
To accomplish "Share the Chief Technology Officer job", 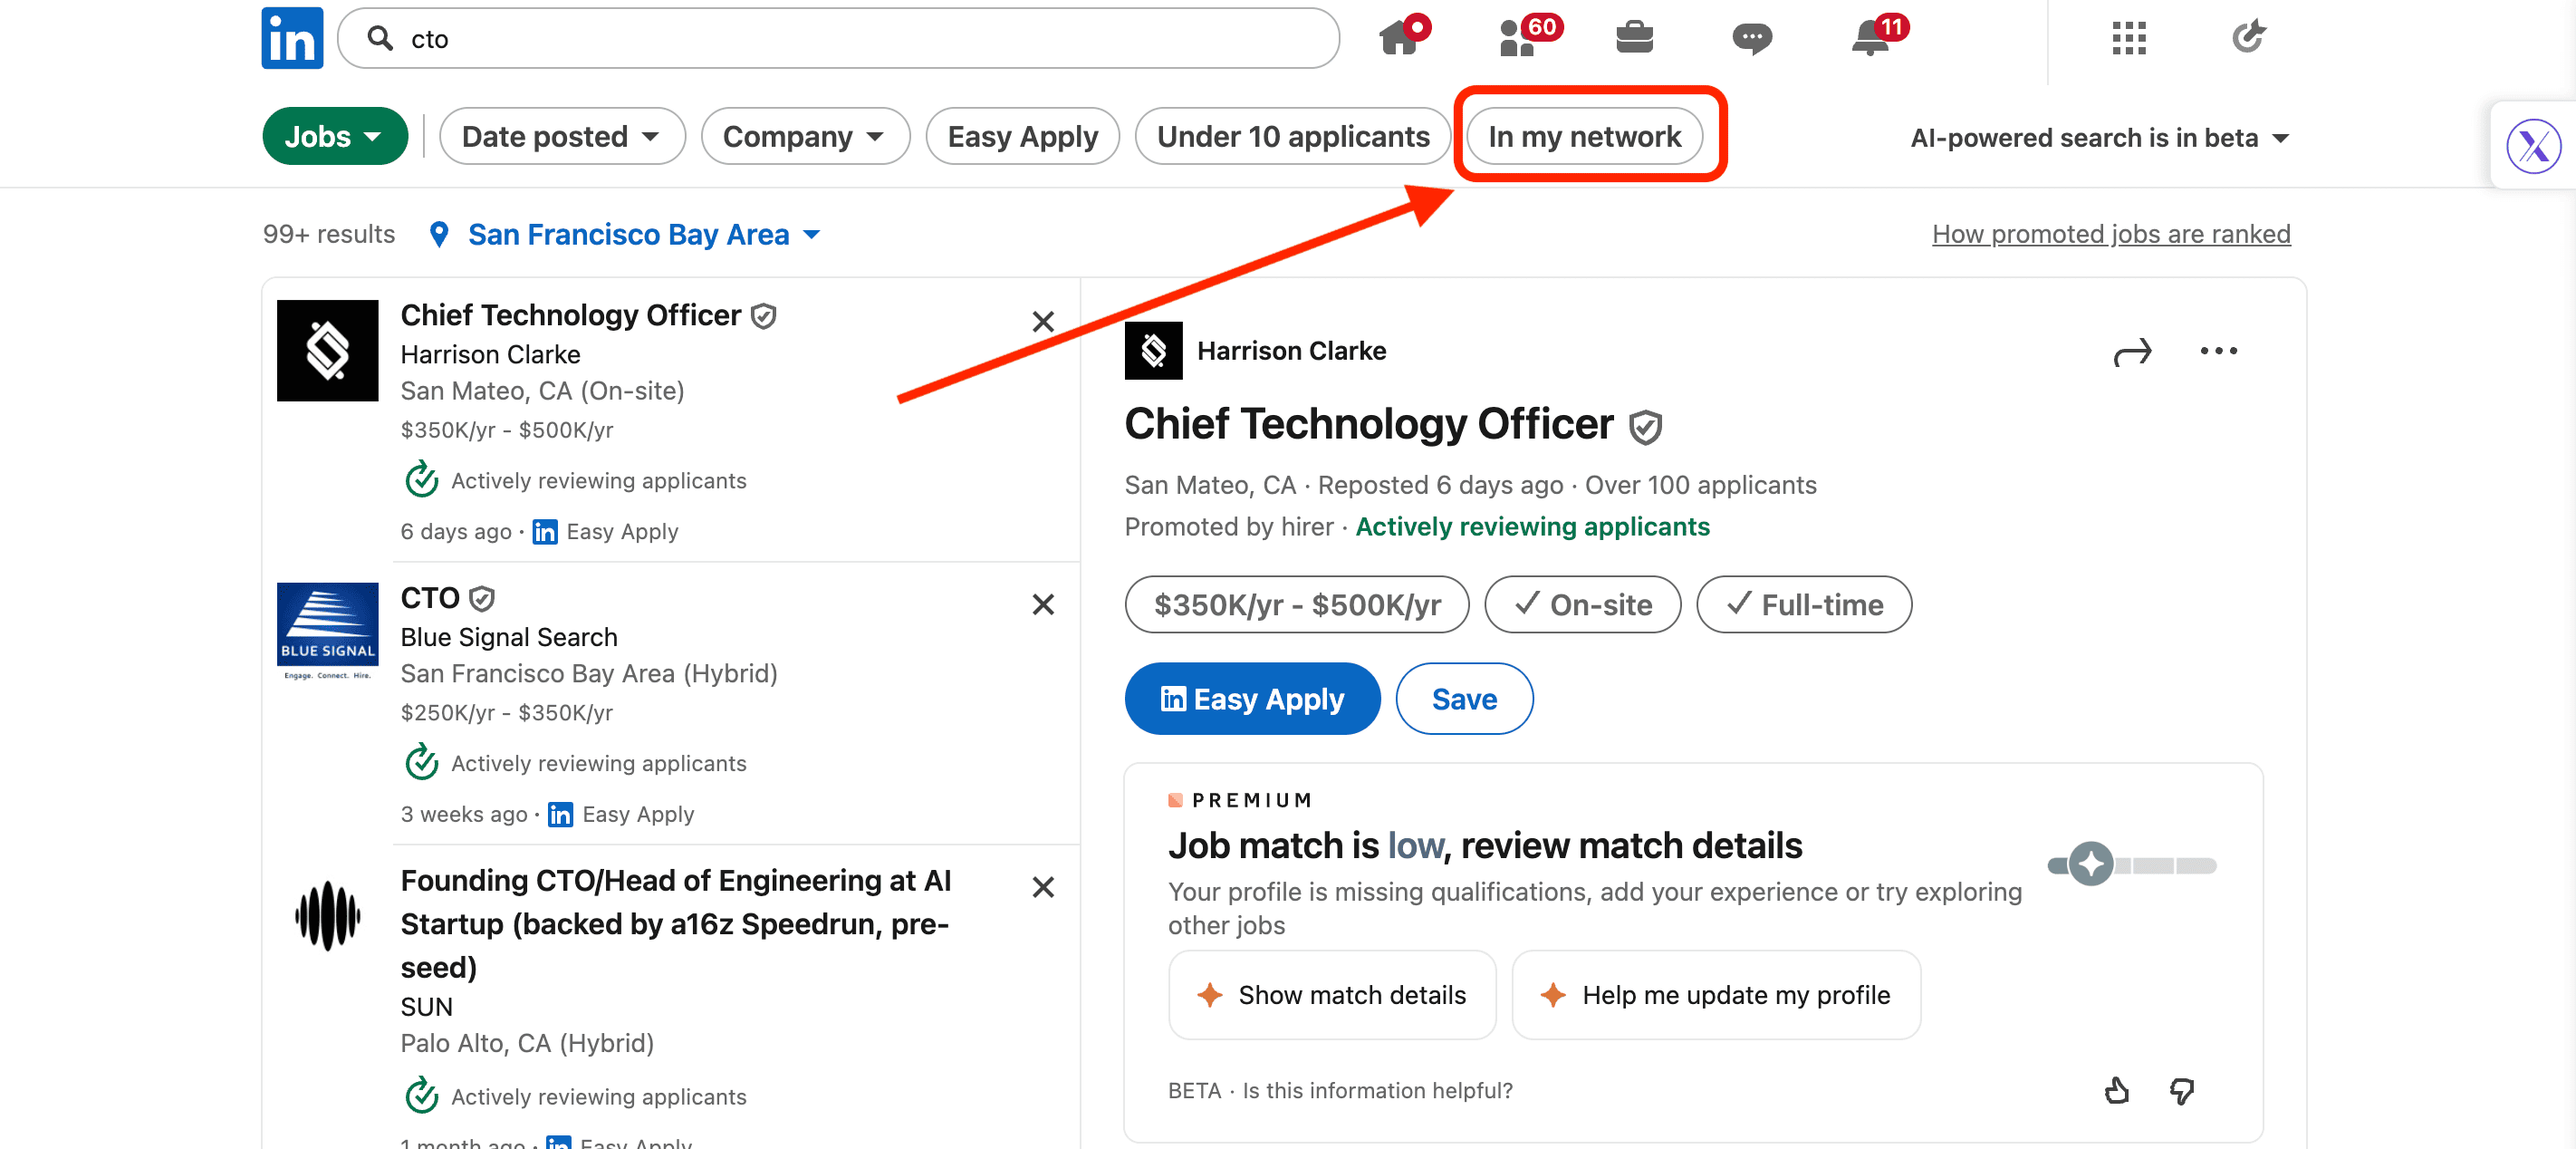I will [x=2132, y=352].
